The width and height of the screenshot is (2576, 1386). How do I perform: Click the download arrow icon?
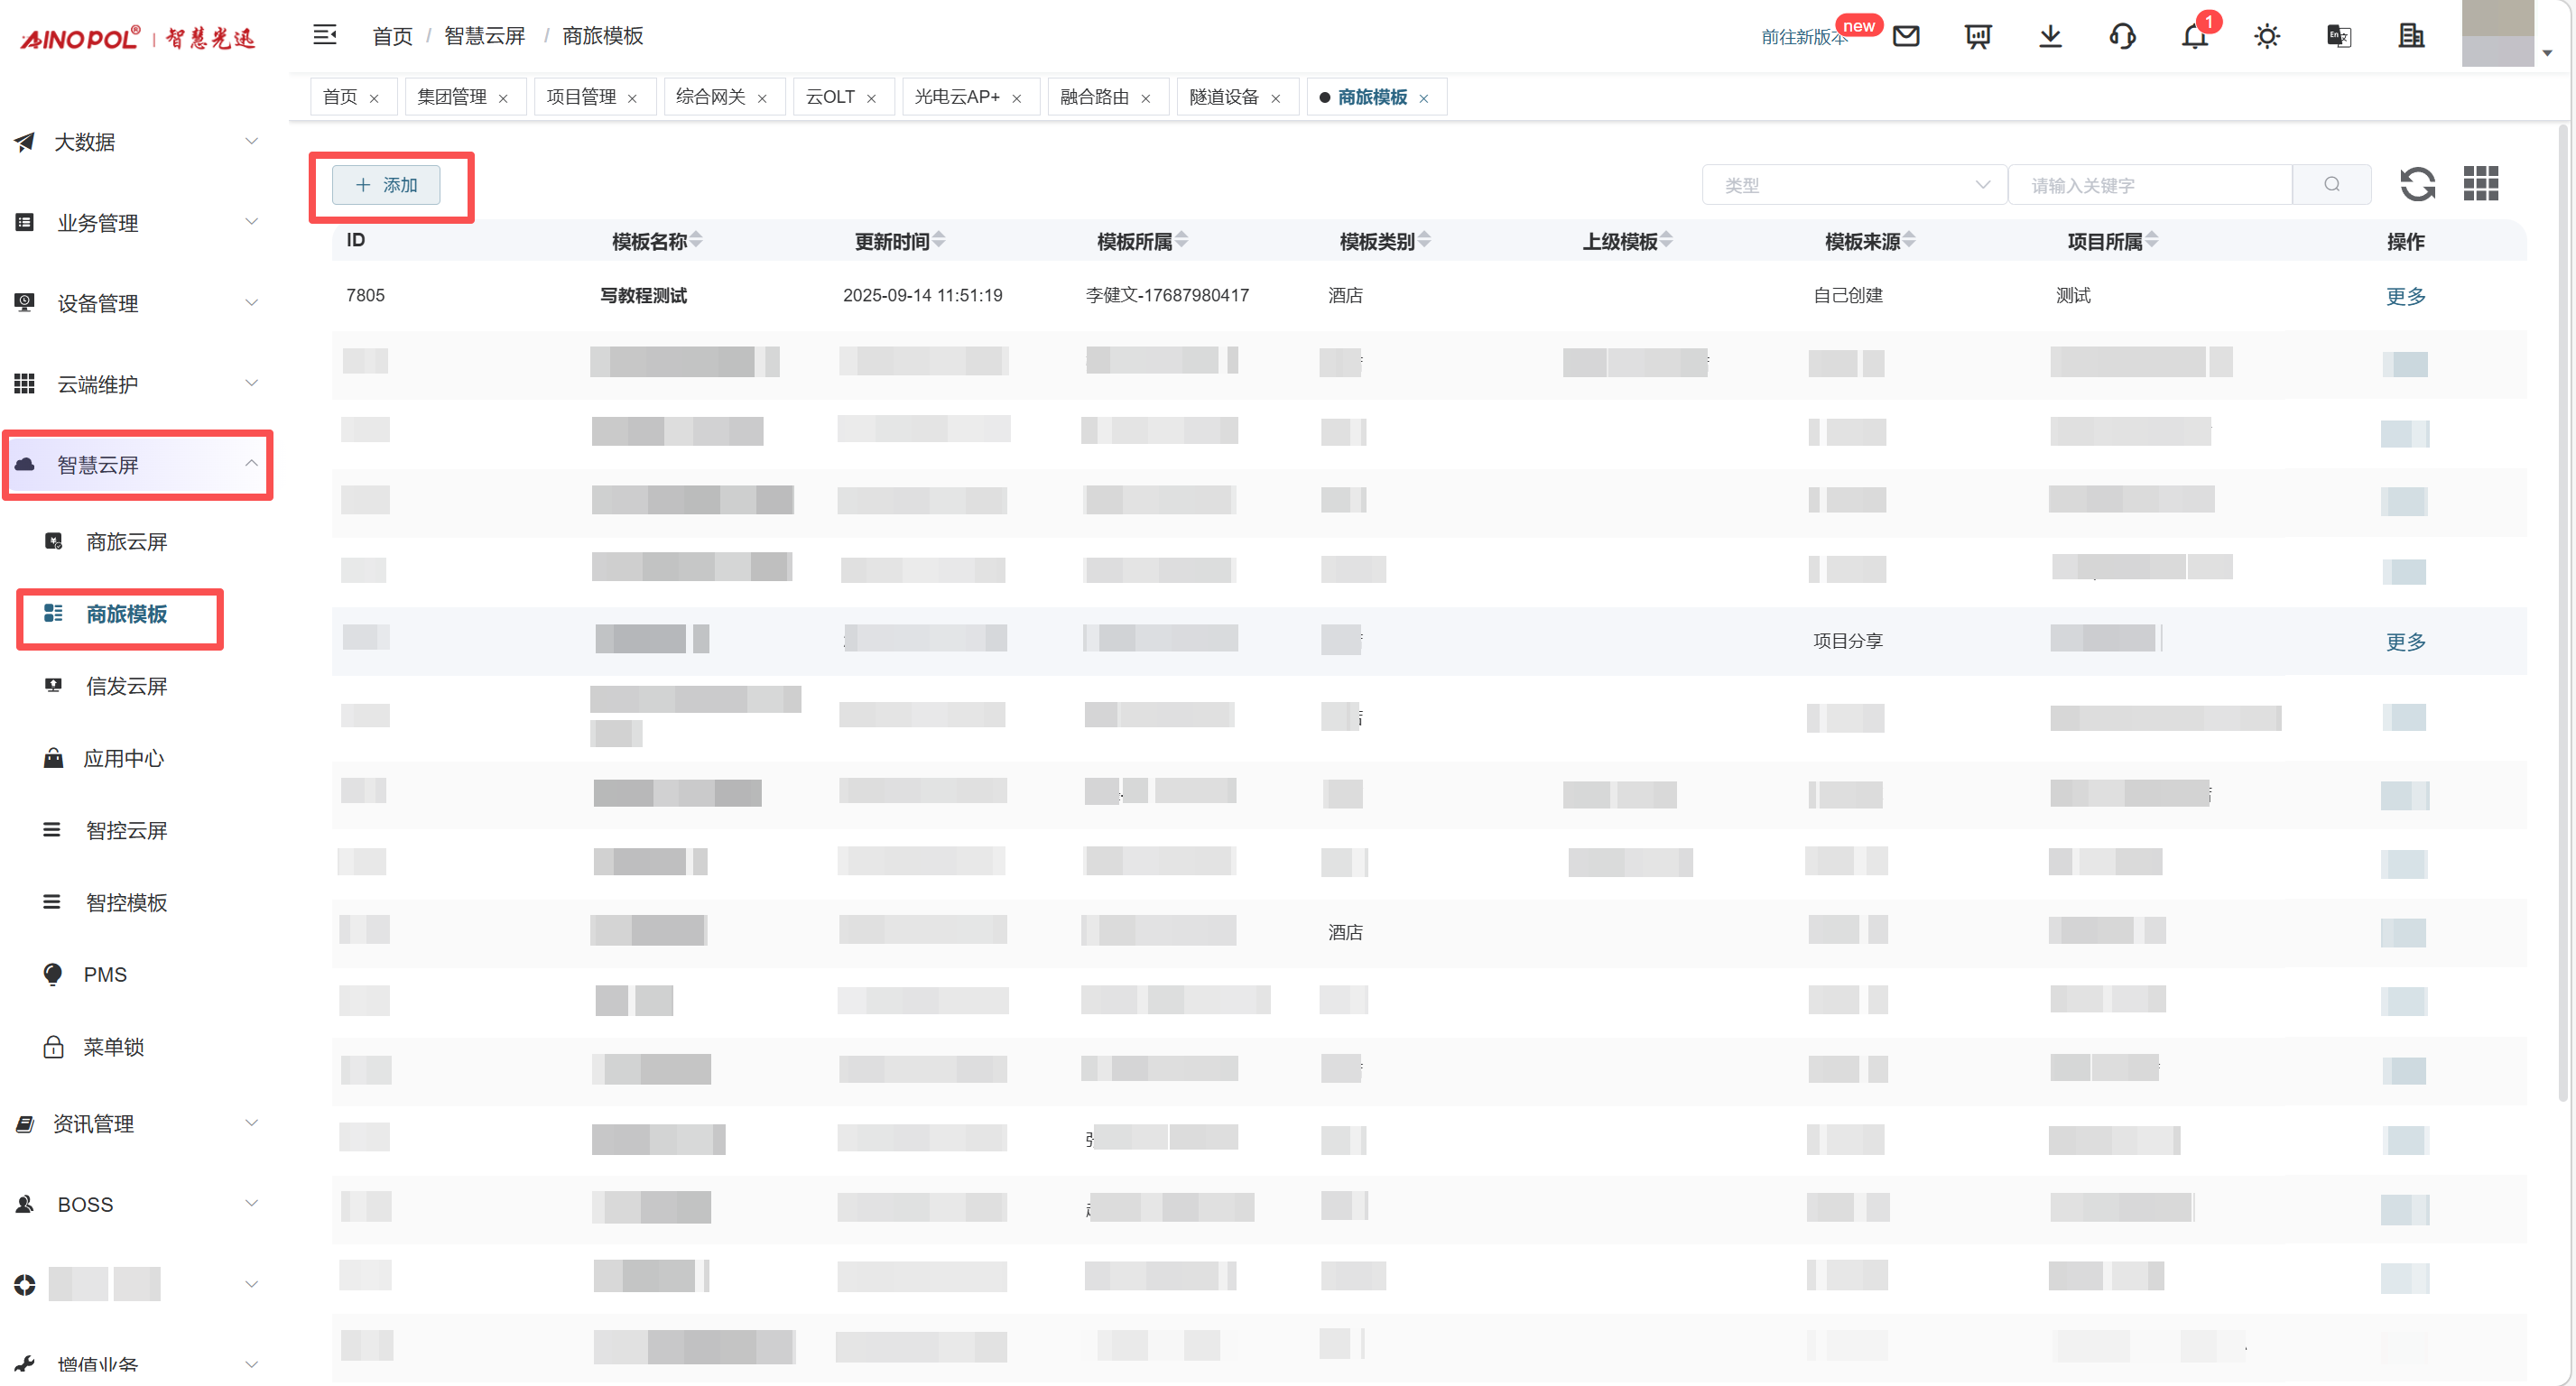(2050, 36)
